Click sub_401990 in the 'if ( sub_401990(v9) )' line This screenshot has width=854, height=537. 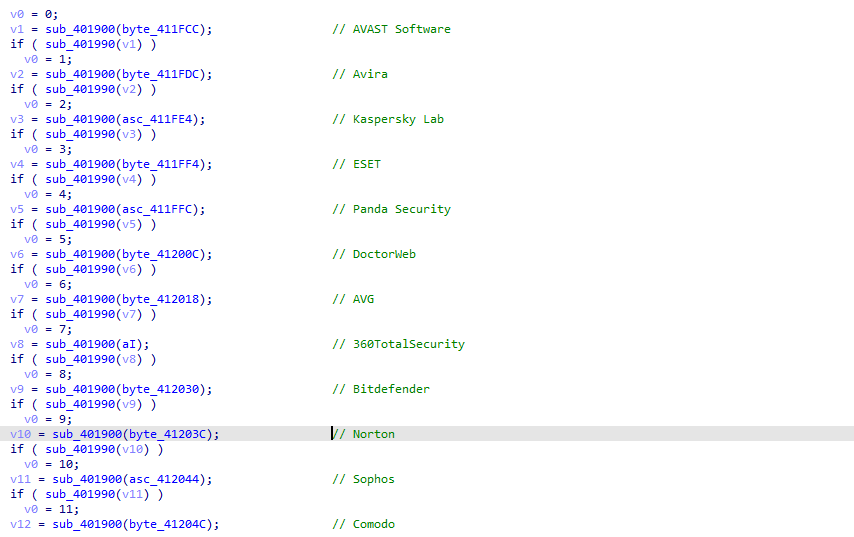tap(80, 405)
